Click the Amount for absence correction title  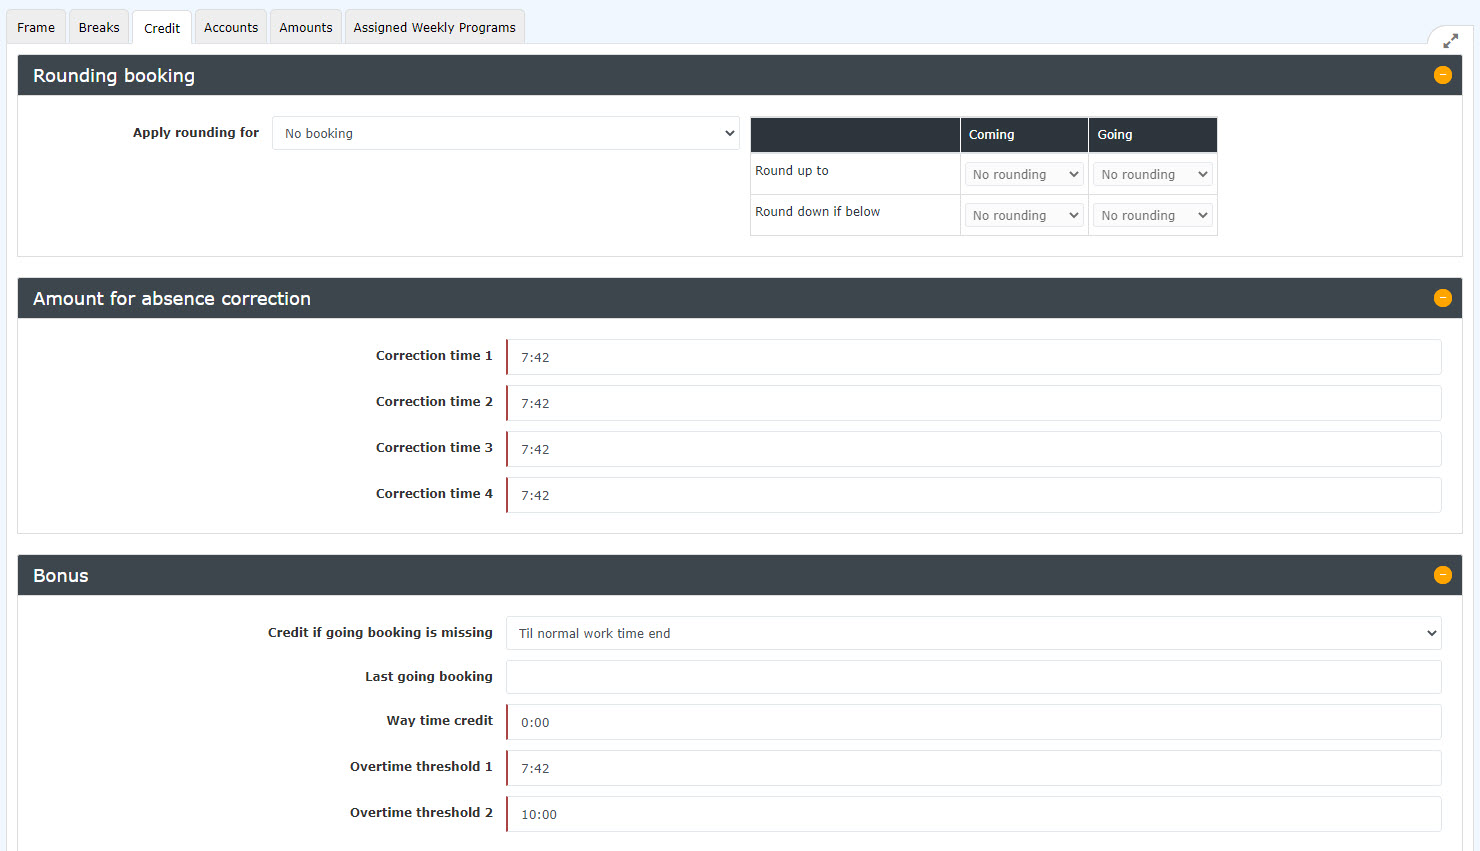[x=172, y=299]
